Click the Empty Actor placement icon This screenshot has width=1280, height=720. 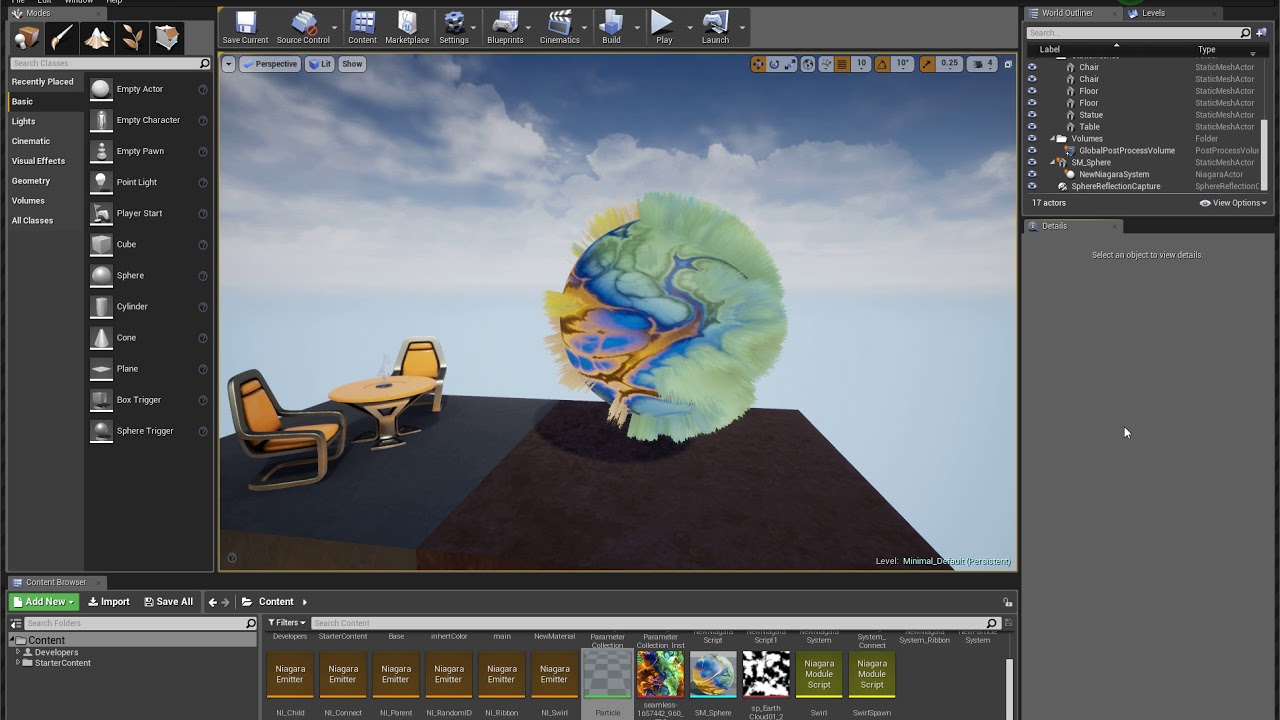pos(101,89)
